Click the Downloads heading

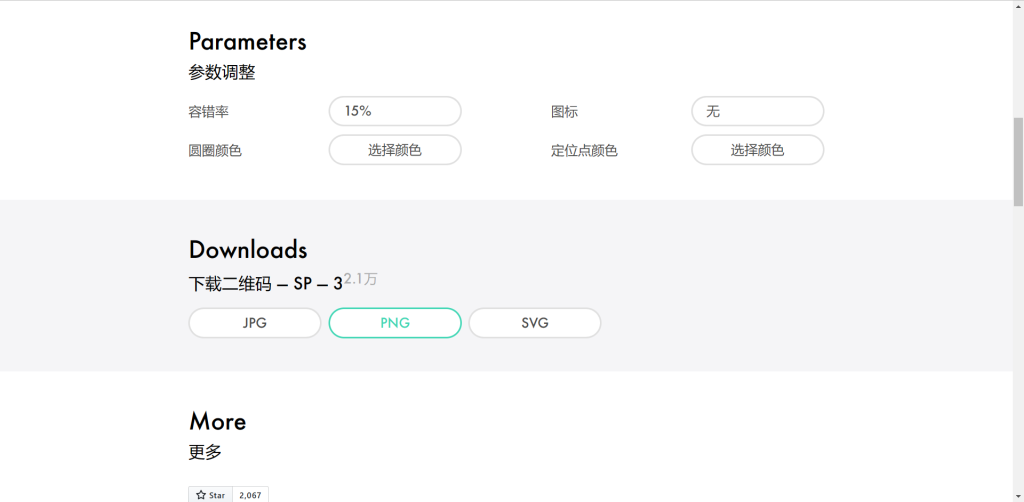[x=248, y=249]
